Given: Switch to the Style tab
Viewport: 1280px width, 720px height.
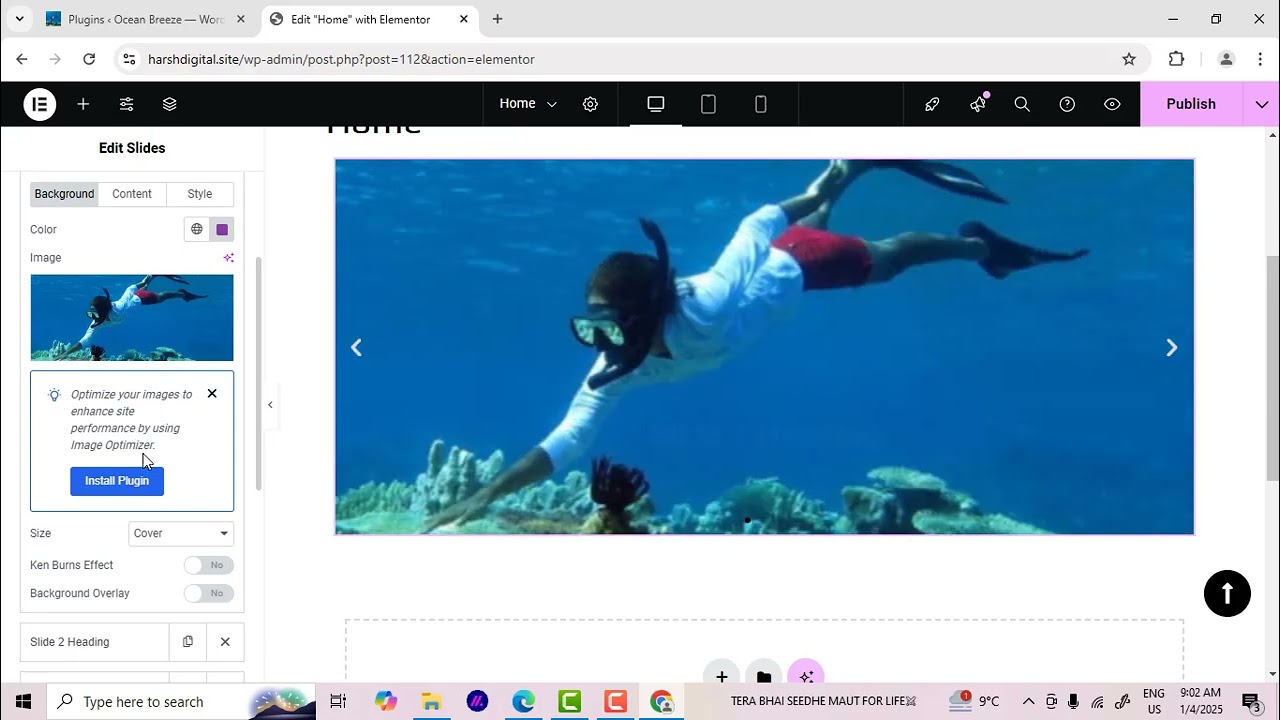Looking at the screenshot, I should tap(200, 194).
